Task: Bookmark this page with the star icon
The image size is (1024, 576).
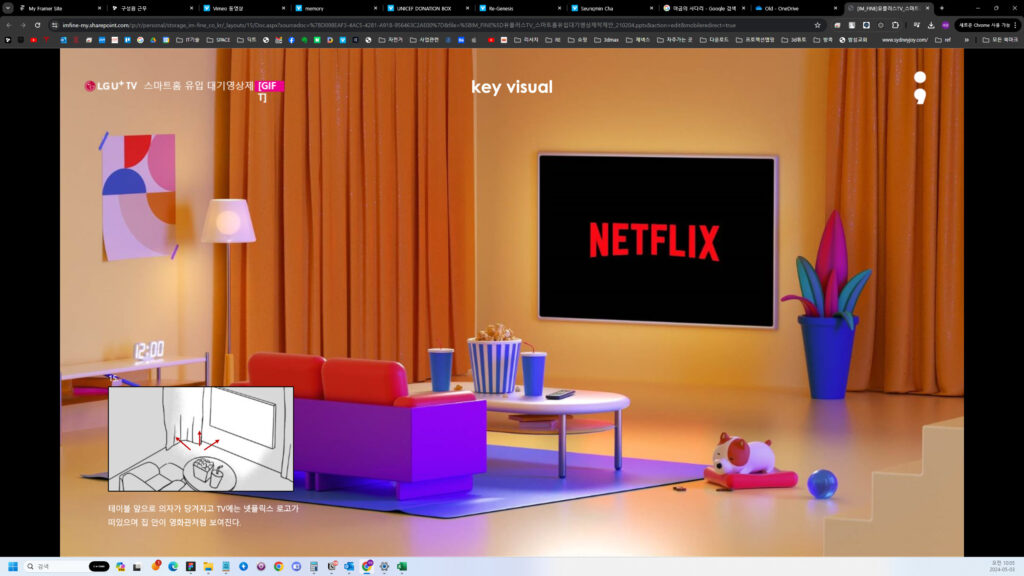Action: pos(817,25)
